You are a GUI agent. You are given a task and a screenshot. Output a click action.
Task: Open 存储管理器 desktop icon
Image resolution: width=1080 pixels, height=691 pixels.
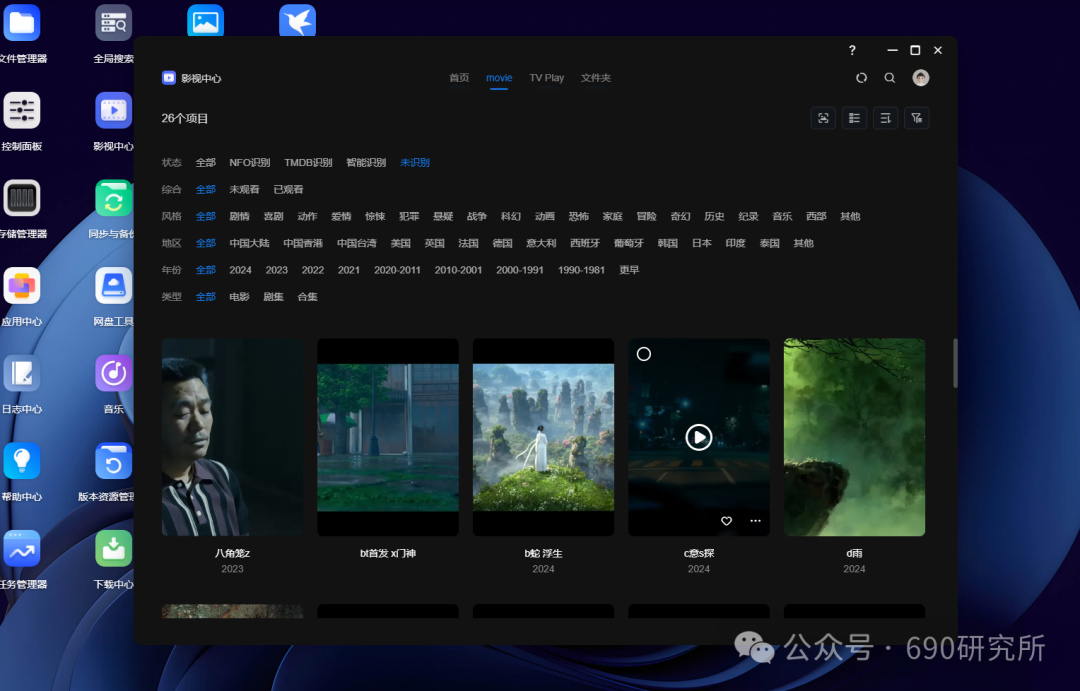(x=22, y=198)
